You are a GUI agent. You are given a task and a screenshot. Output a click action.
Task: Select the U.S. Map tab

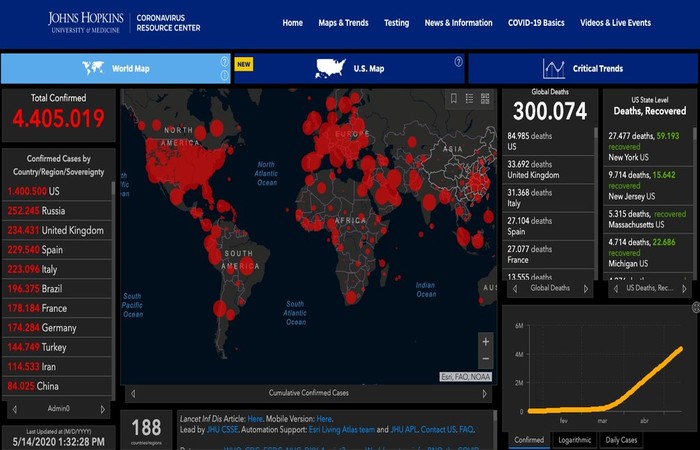tap(350, 69)
